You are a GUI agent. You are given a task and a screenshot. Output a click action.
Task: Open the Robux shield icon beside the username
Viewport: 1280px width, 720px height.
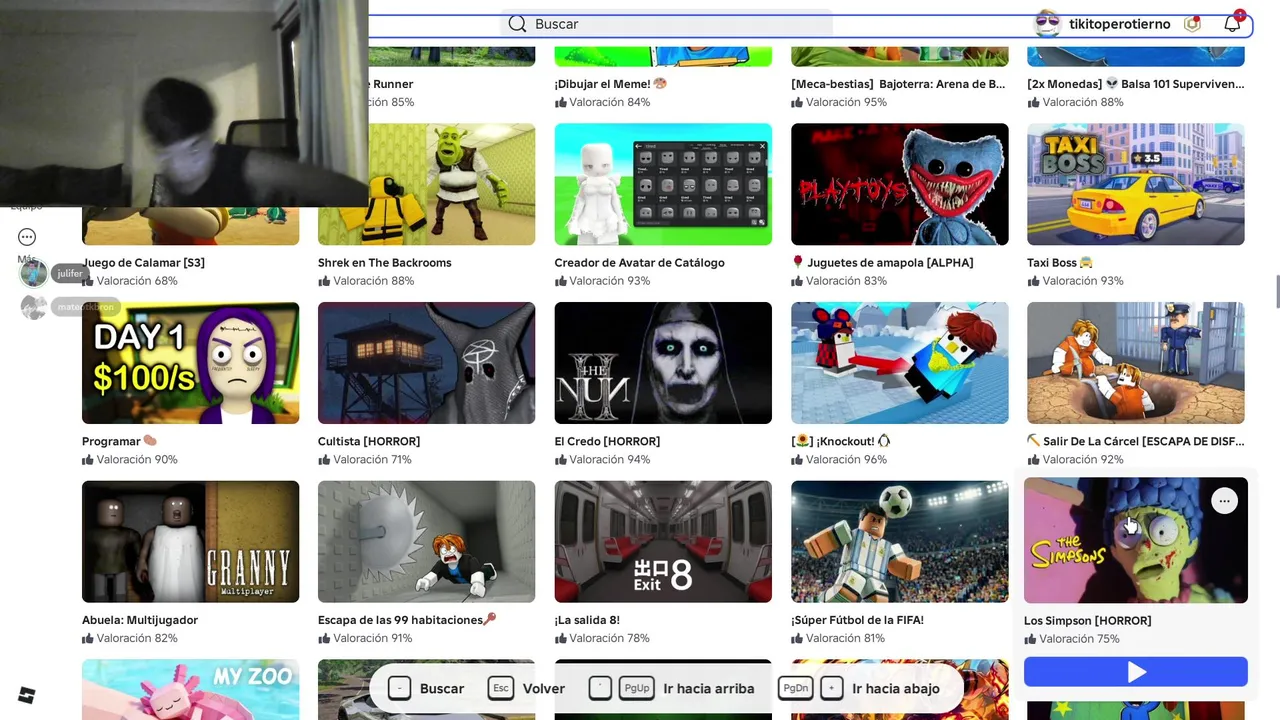click(1192, 24)
